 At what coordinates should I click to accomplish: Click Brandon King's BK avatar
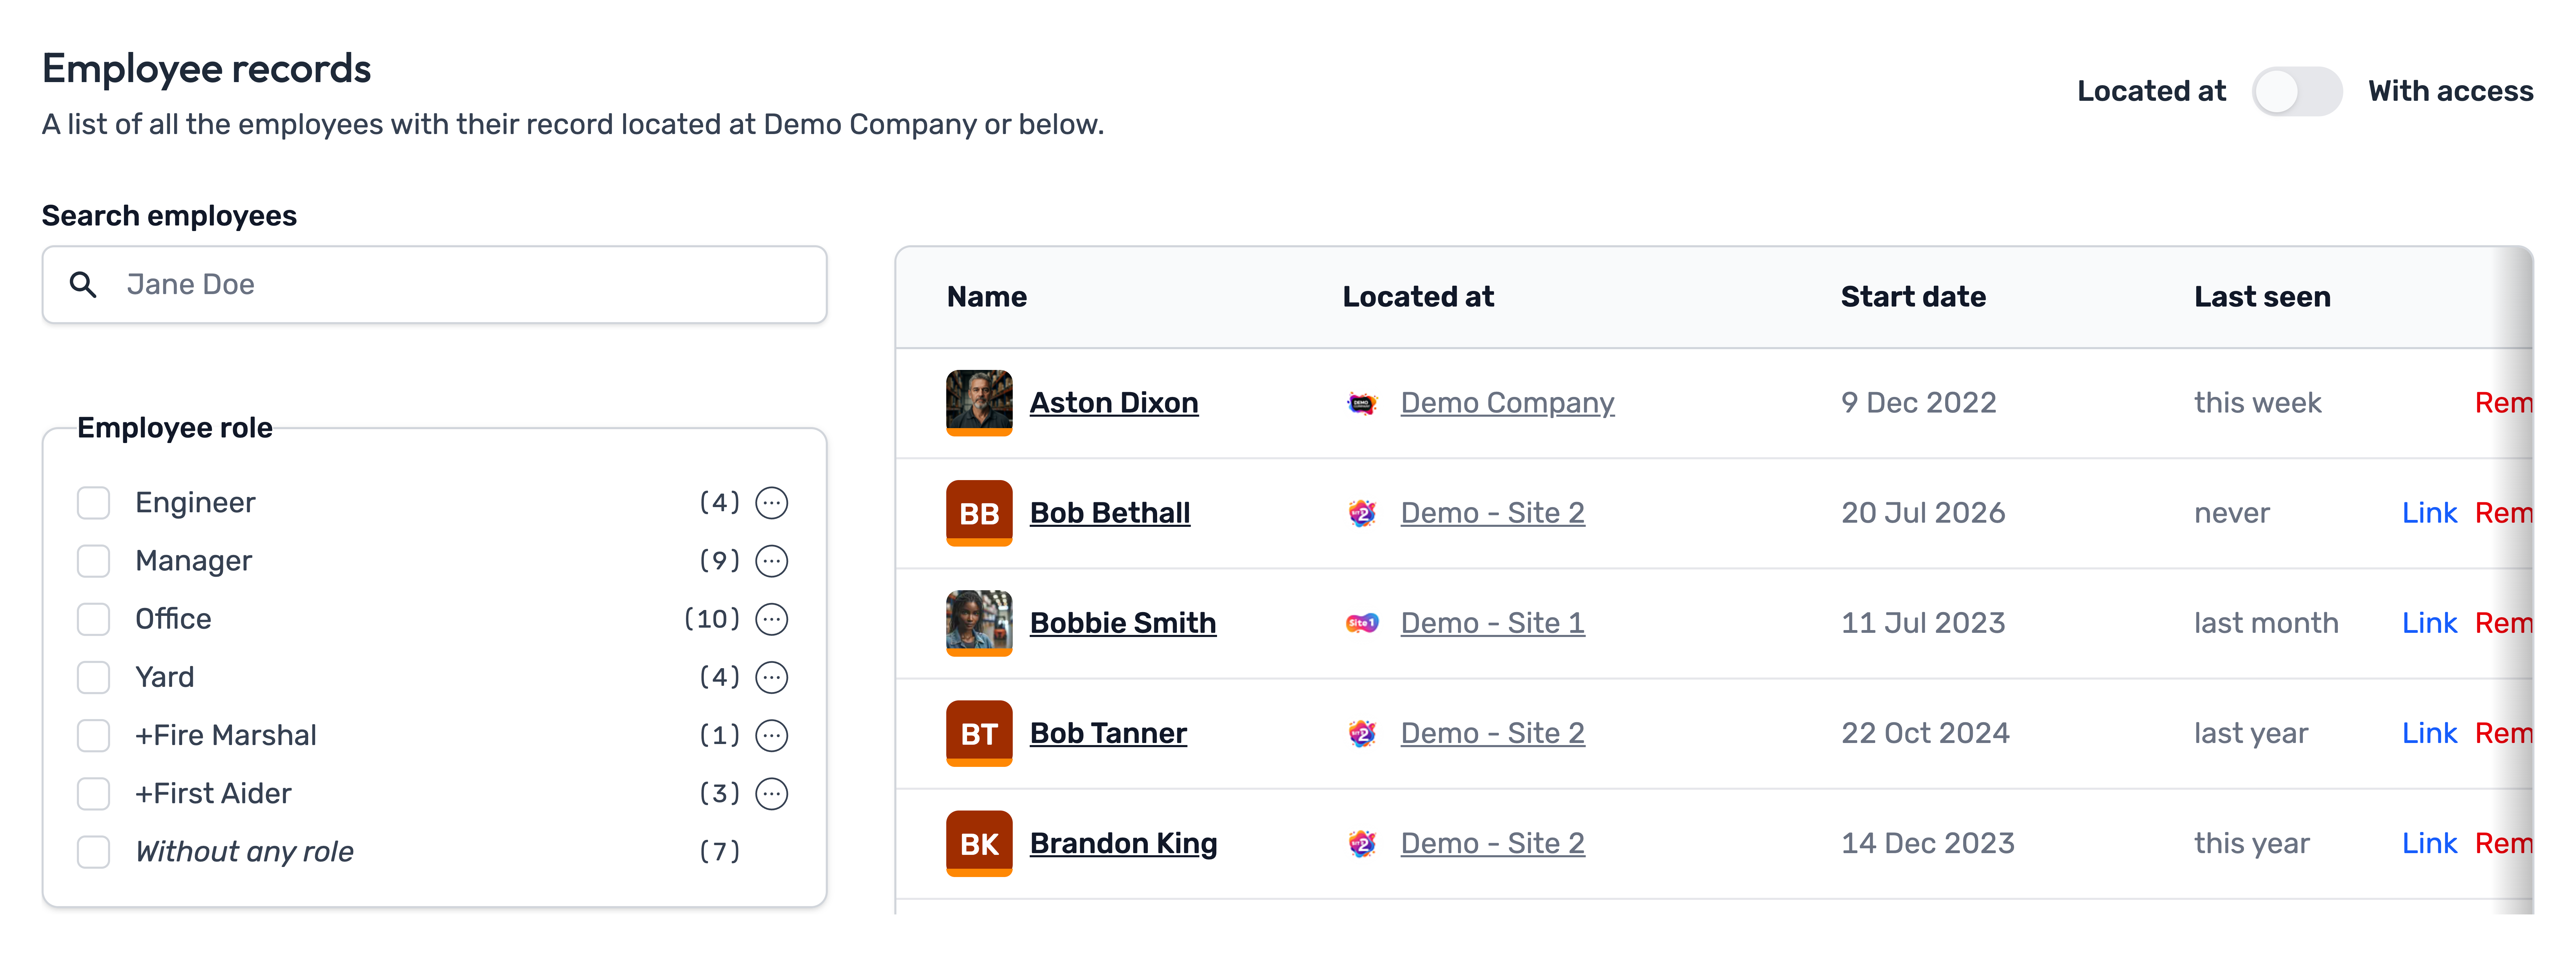pos(979,843)
